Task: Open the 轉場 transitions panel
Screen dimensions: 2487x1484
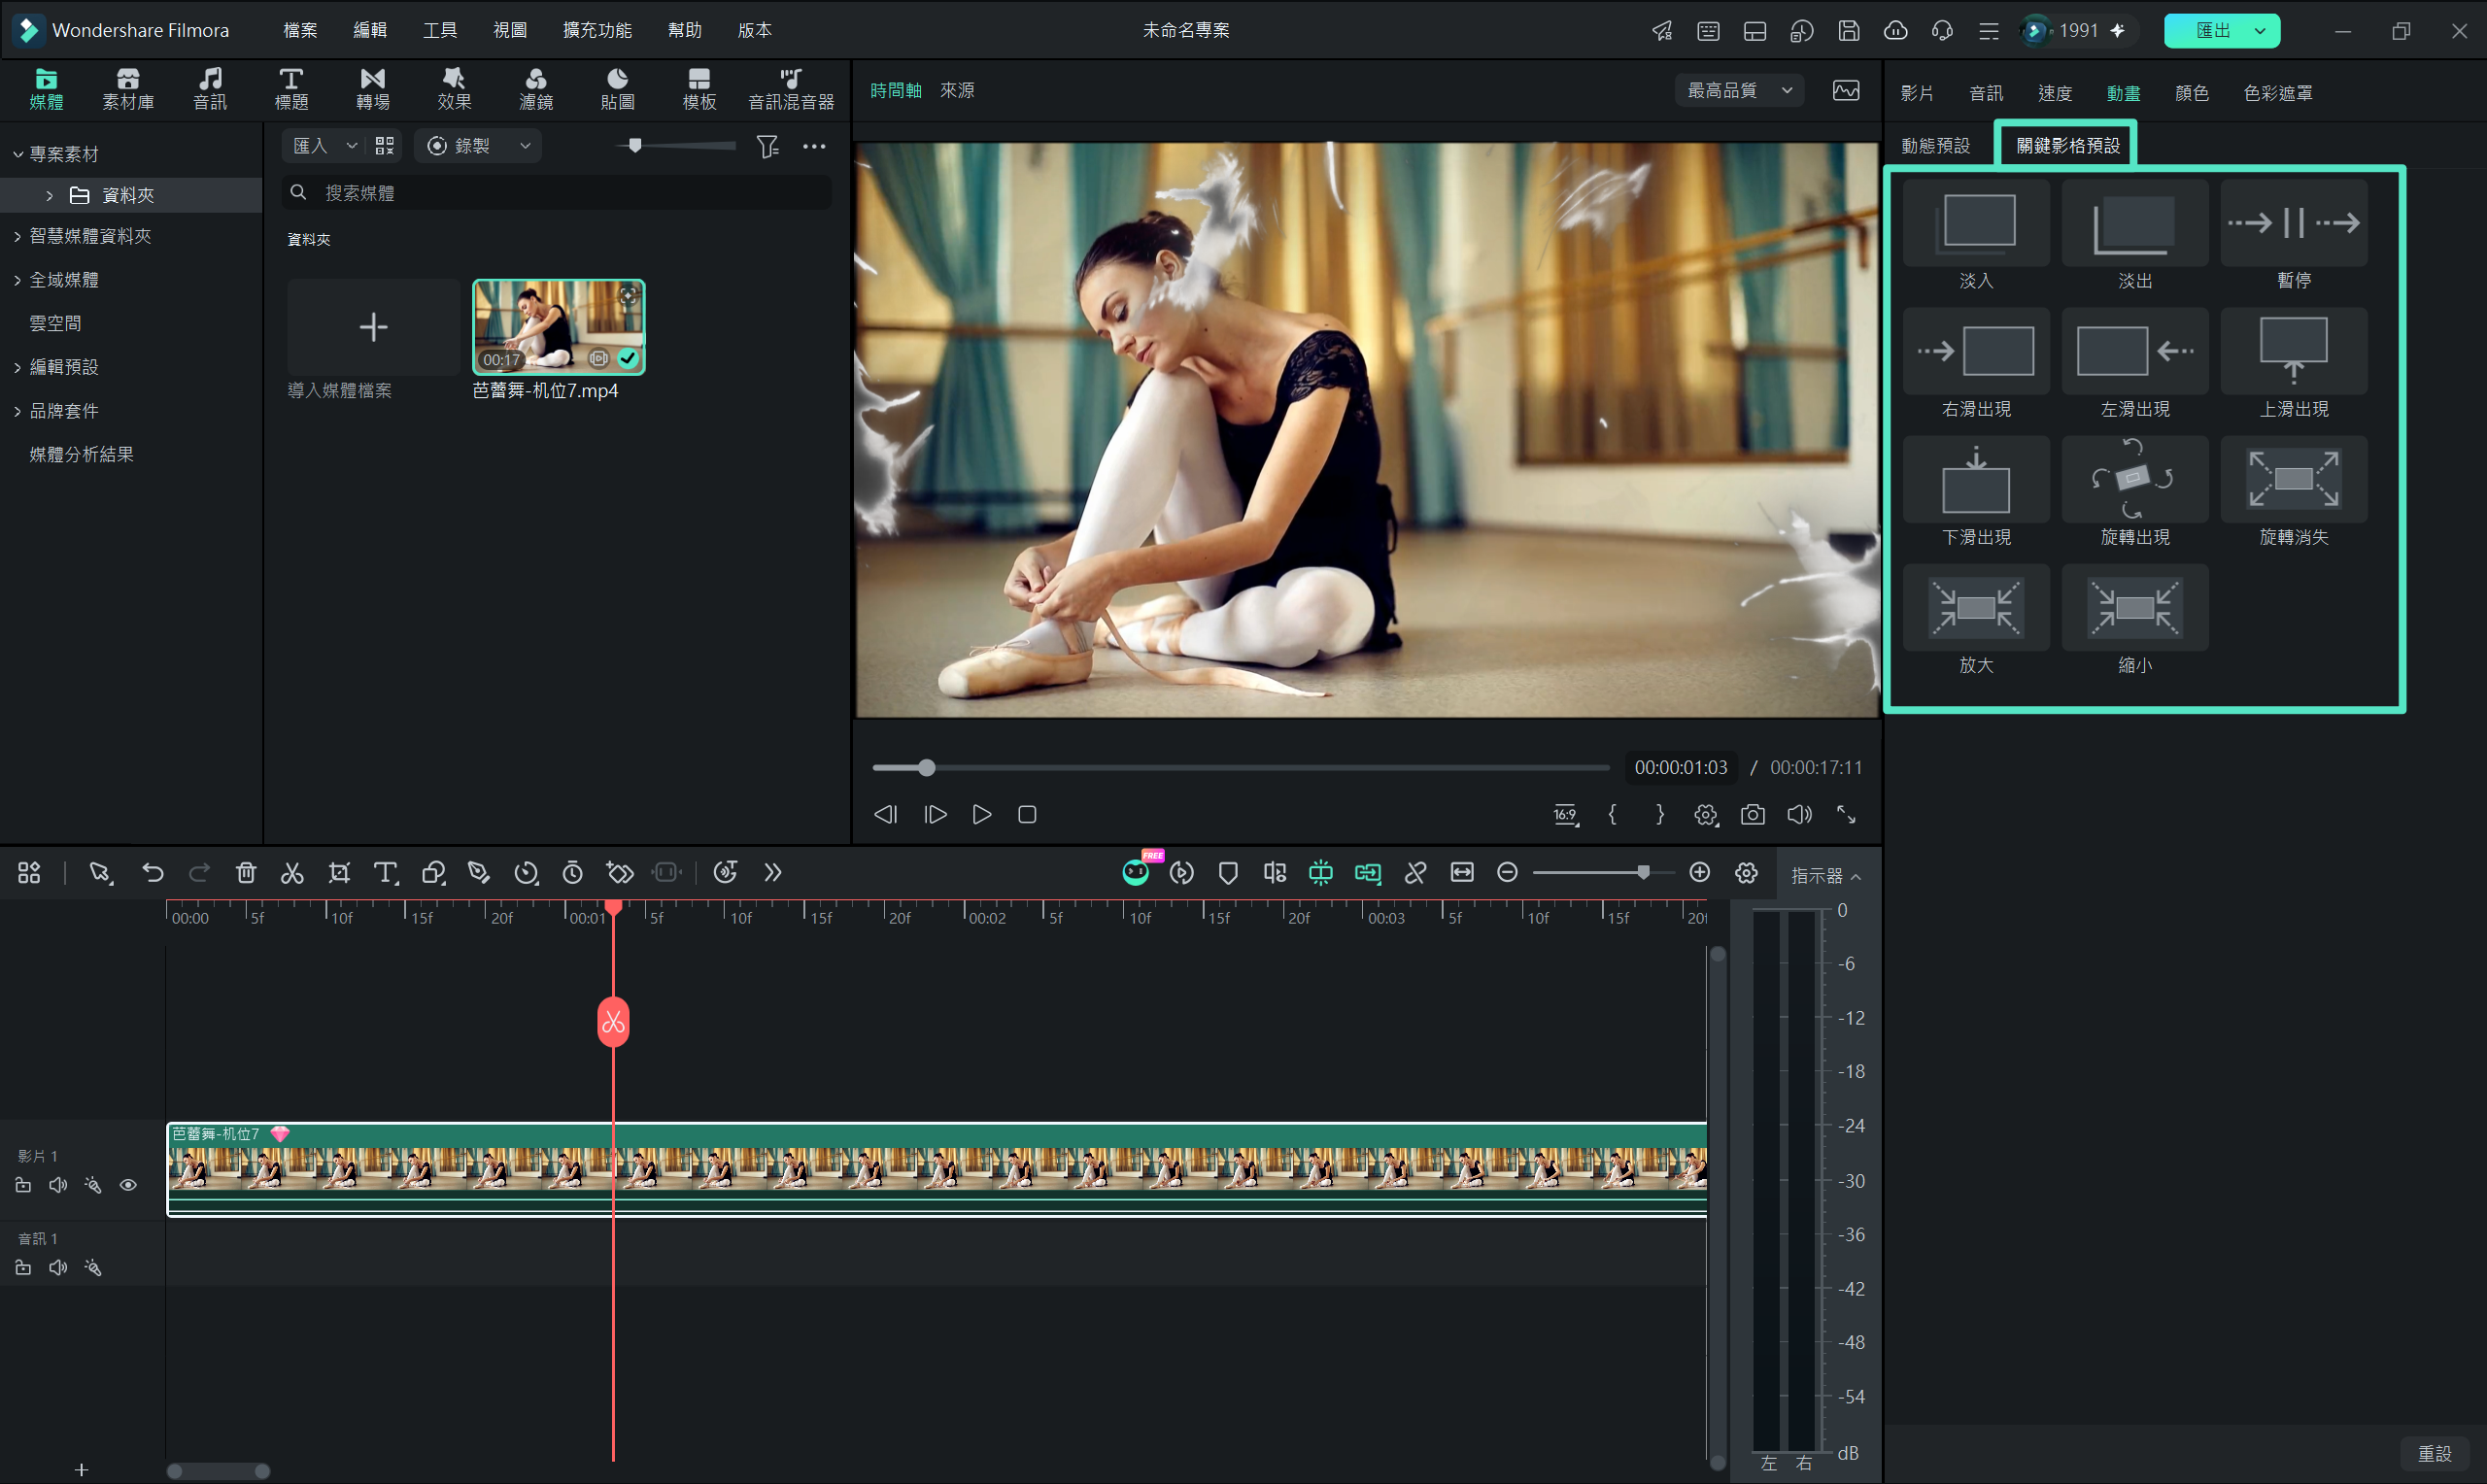Action: click(373, 89)
